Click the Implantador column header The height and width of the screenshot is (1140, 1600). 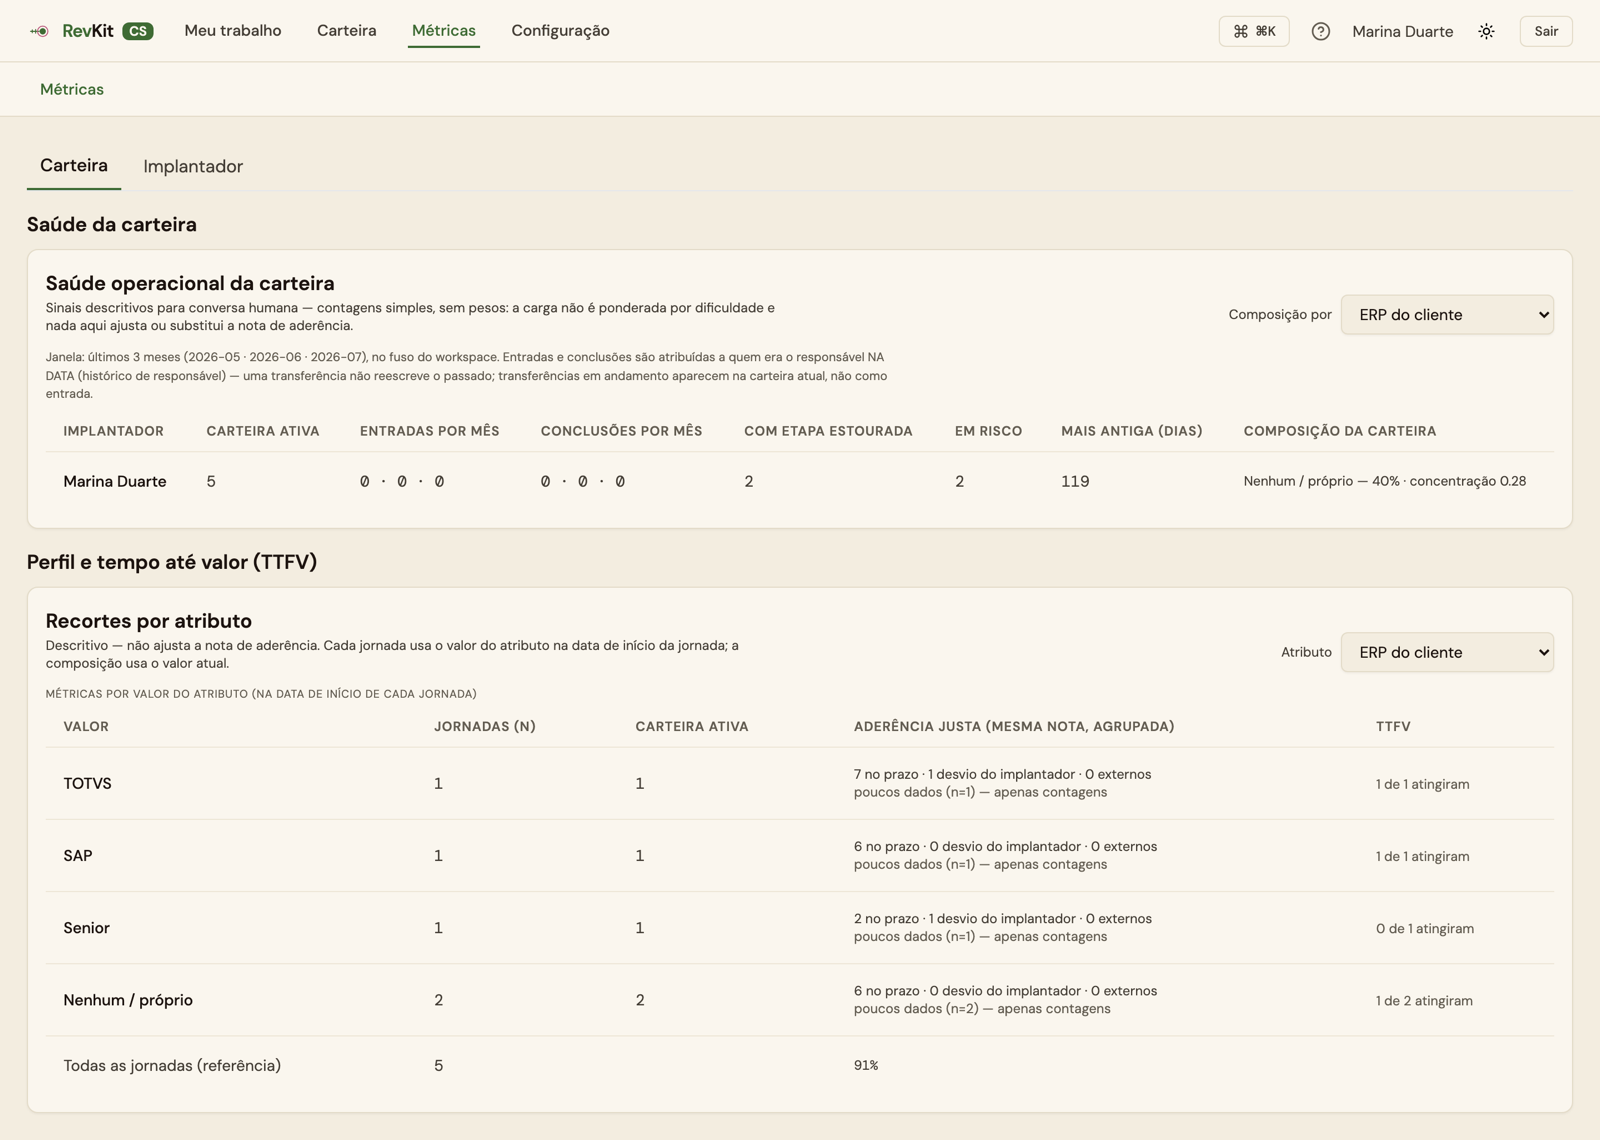tap(113, 431)
